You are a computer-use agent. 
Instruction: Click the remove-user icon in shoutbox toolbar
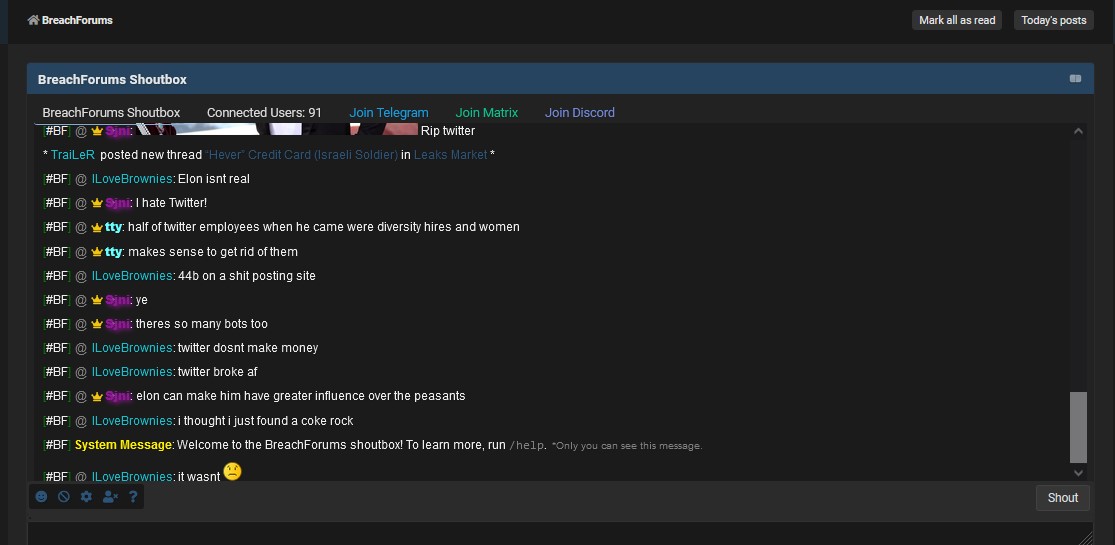[x=110, y=496]
